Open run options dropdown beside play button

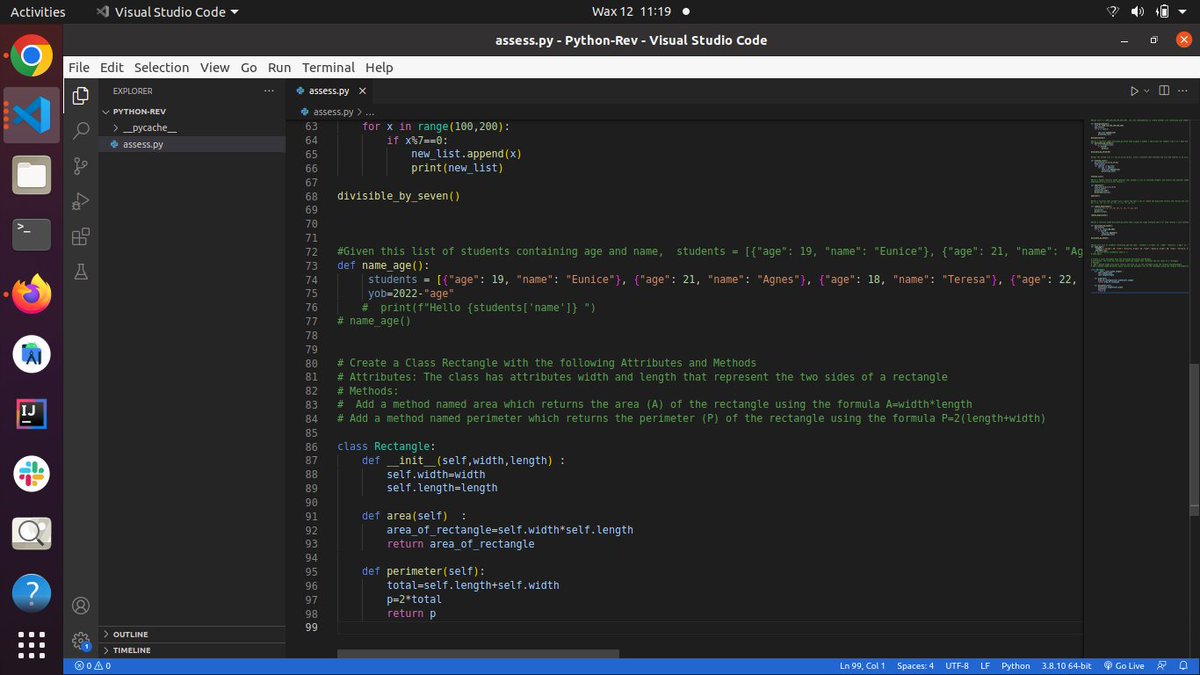pos(1147,91)
